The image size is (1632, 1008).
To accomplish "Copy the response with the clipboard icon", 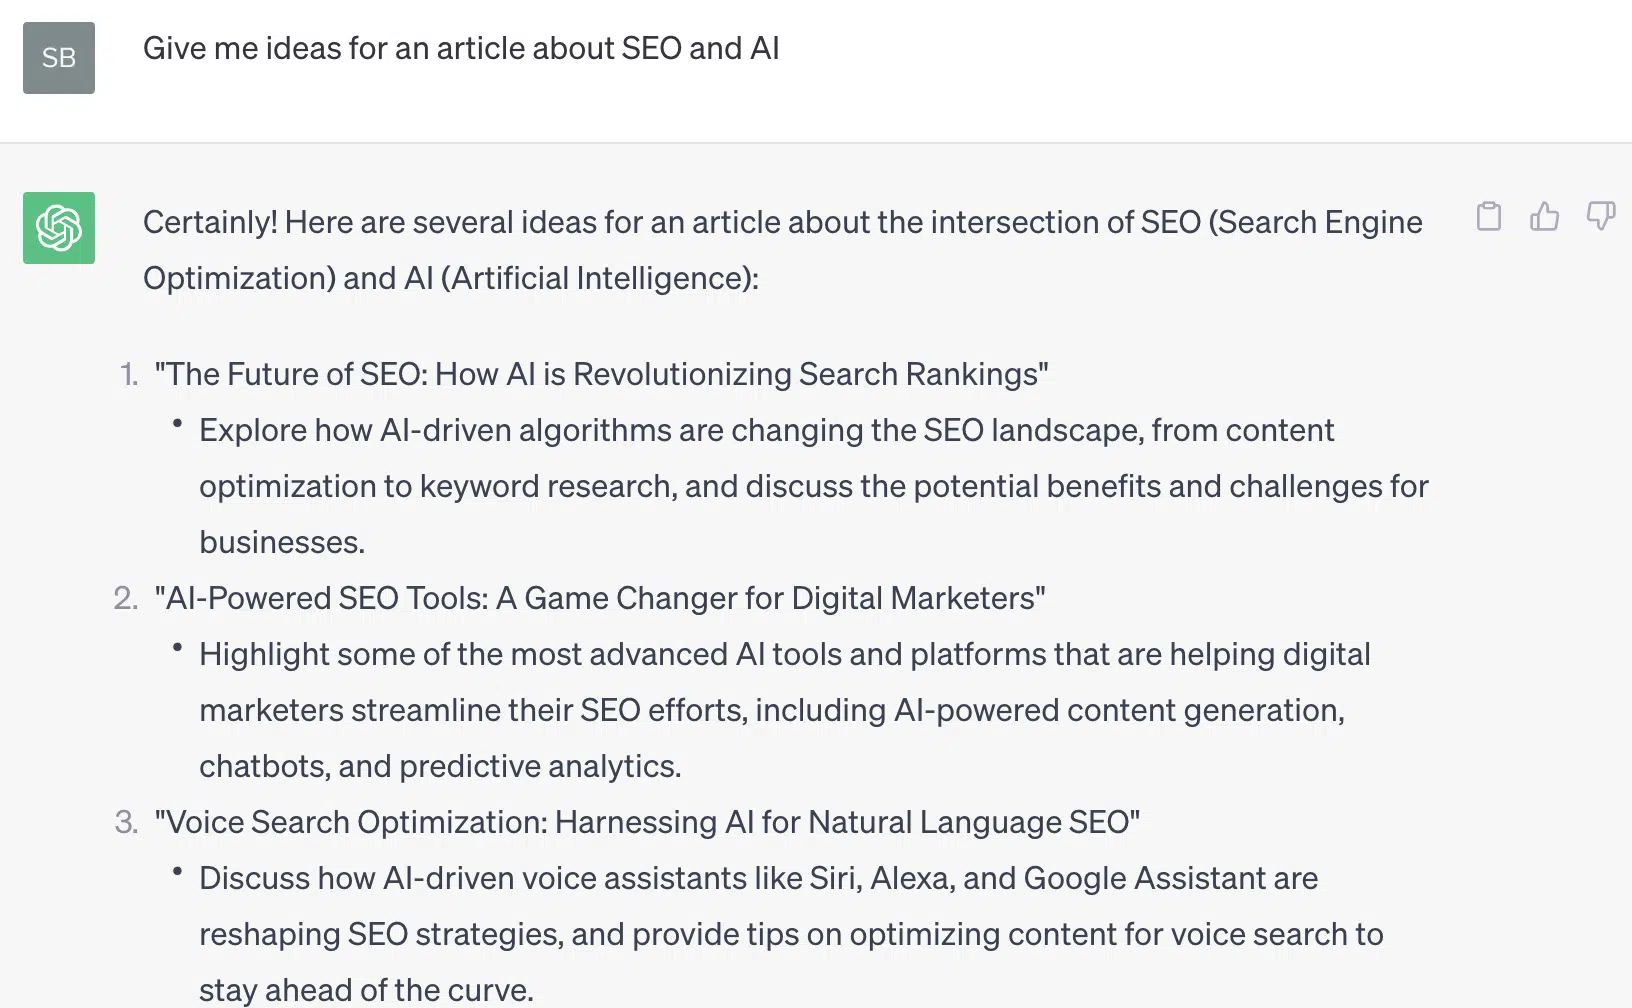I will coord(1488,216).
